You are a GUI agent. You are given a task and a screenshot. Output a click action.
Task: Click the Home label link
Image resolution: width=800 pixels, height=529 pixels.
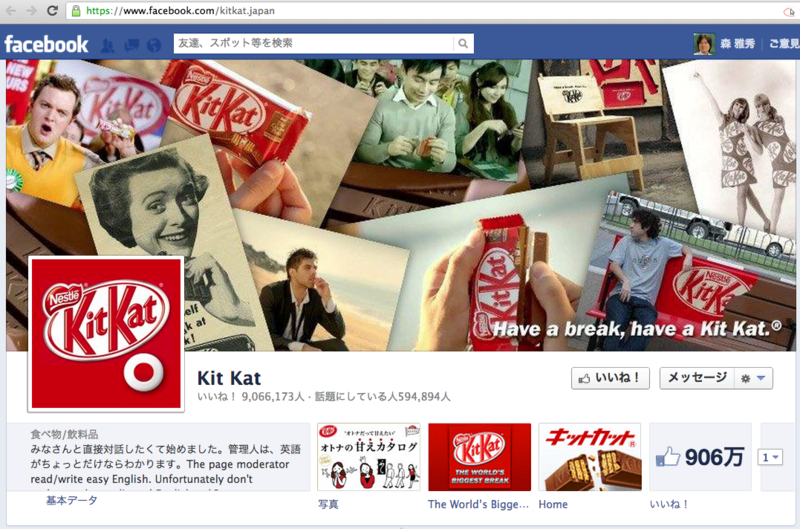pos(553,505)
